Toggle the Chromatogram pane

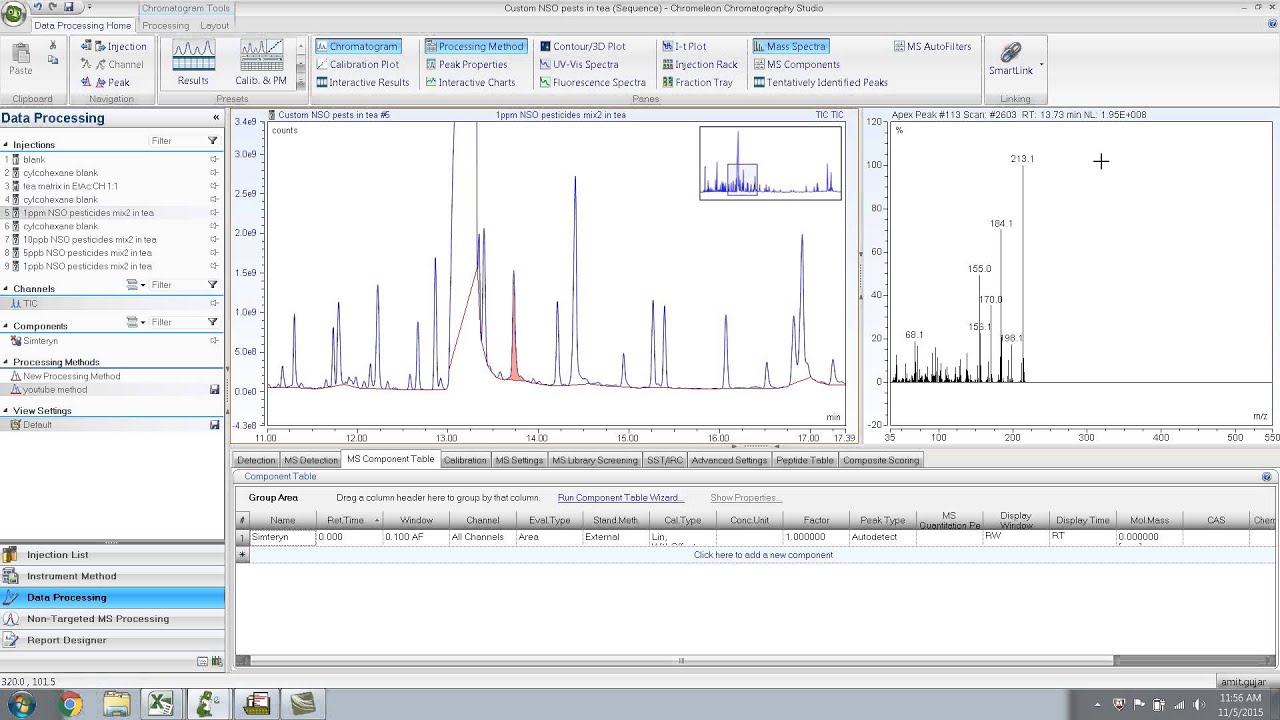click(356, 46)
